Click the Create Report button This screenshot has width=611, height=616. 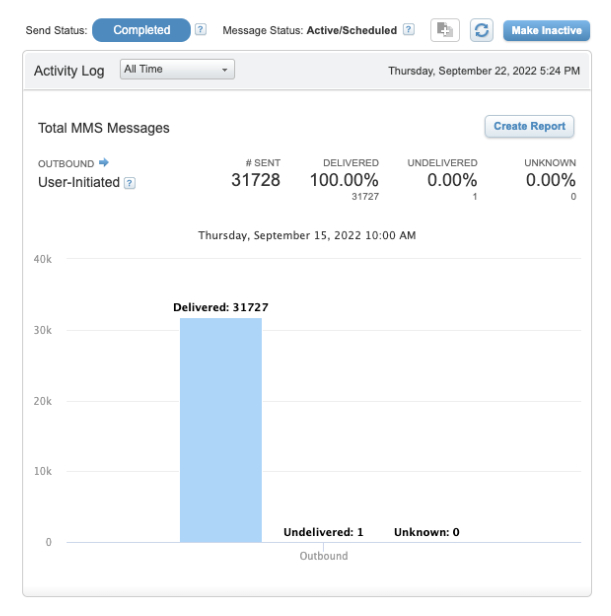529,127
